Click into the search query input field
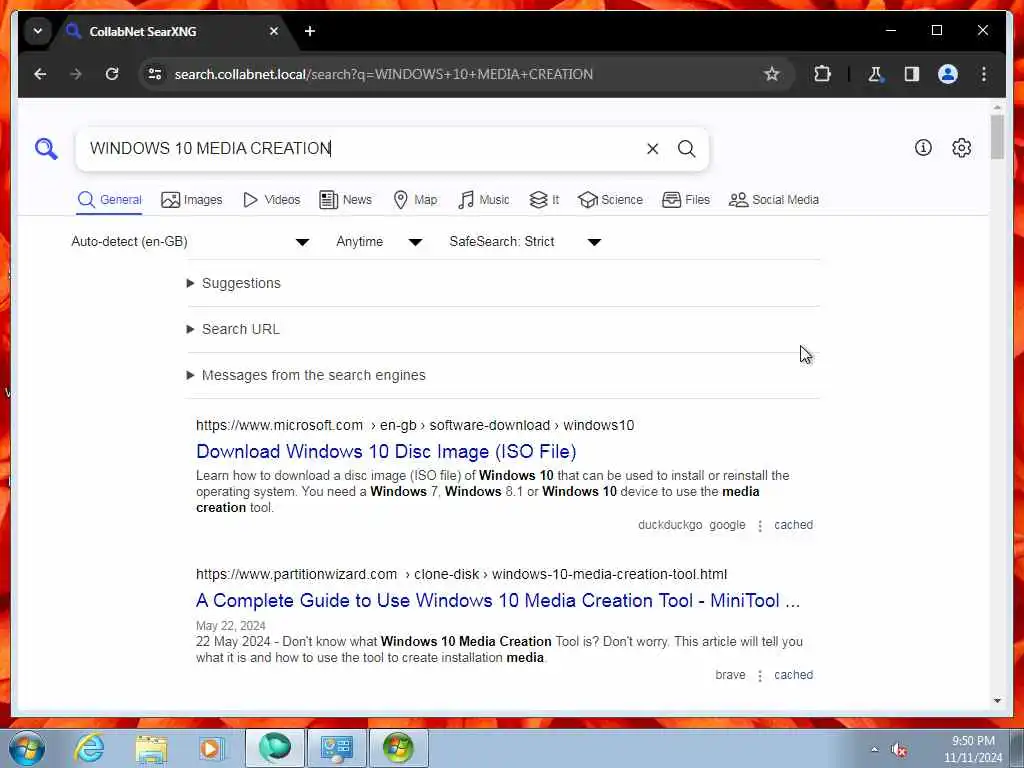Image resolution: width=1024 pixels, height=768 pixels. pyautogui.click(x=359, y=149)
